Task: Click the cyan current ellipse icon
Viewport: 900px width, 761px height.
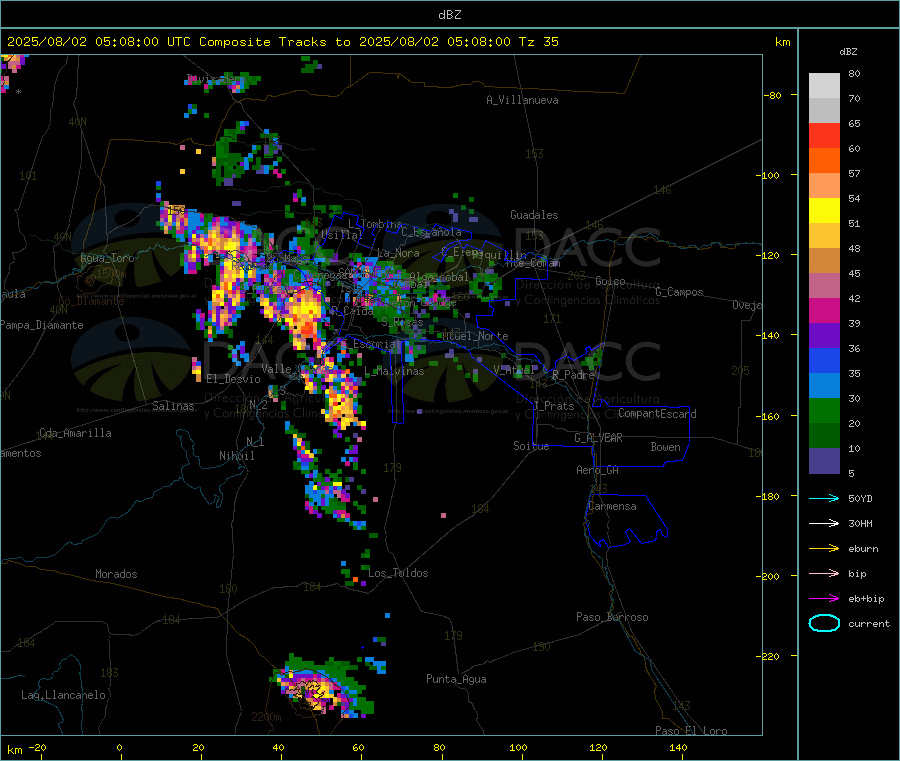Action: 824,623
